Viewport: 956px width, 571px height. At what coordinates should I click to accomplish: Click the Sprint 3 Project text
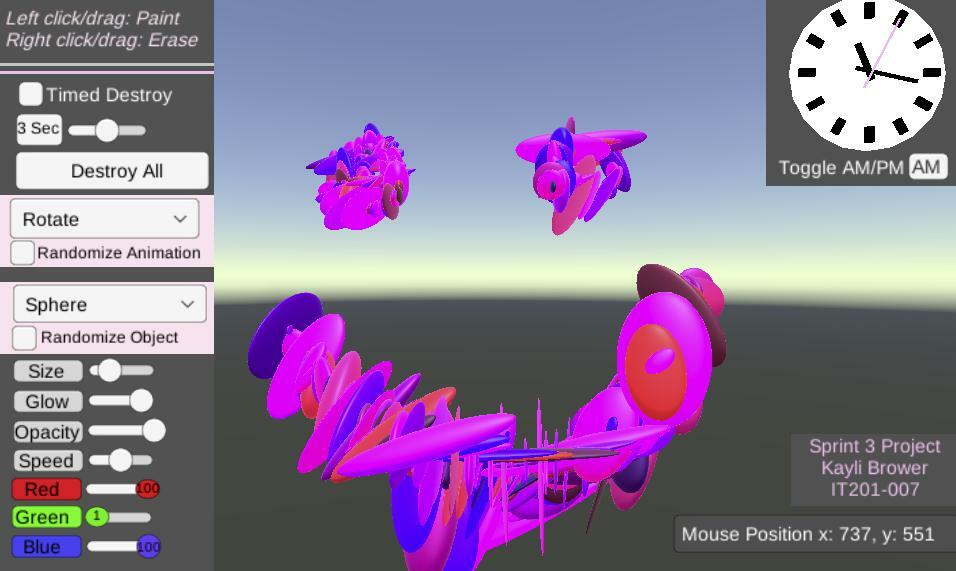pyautogui.click(x=874, y=446)
